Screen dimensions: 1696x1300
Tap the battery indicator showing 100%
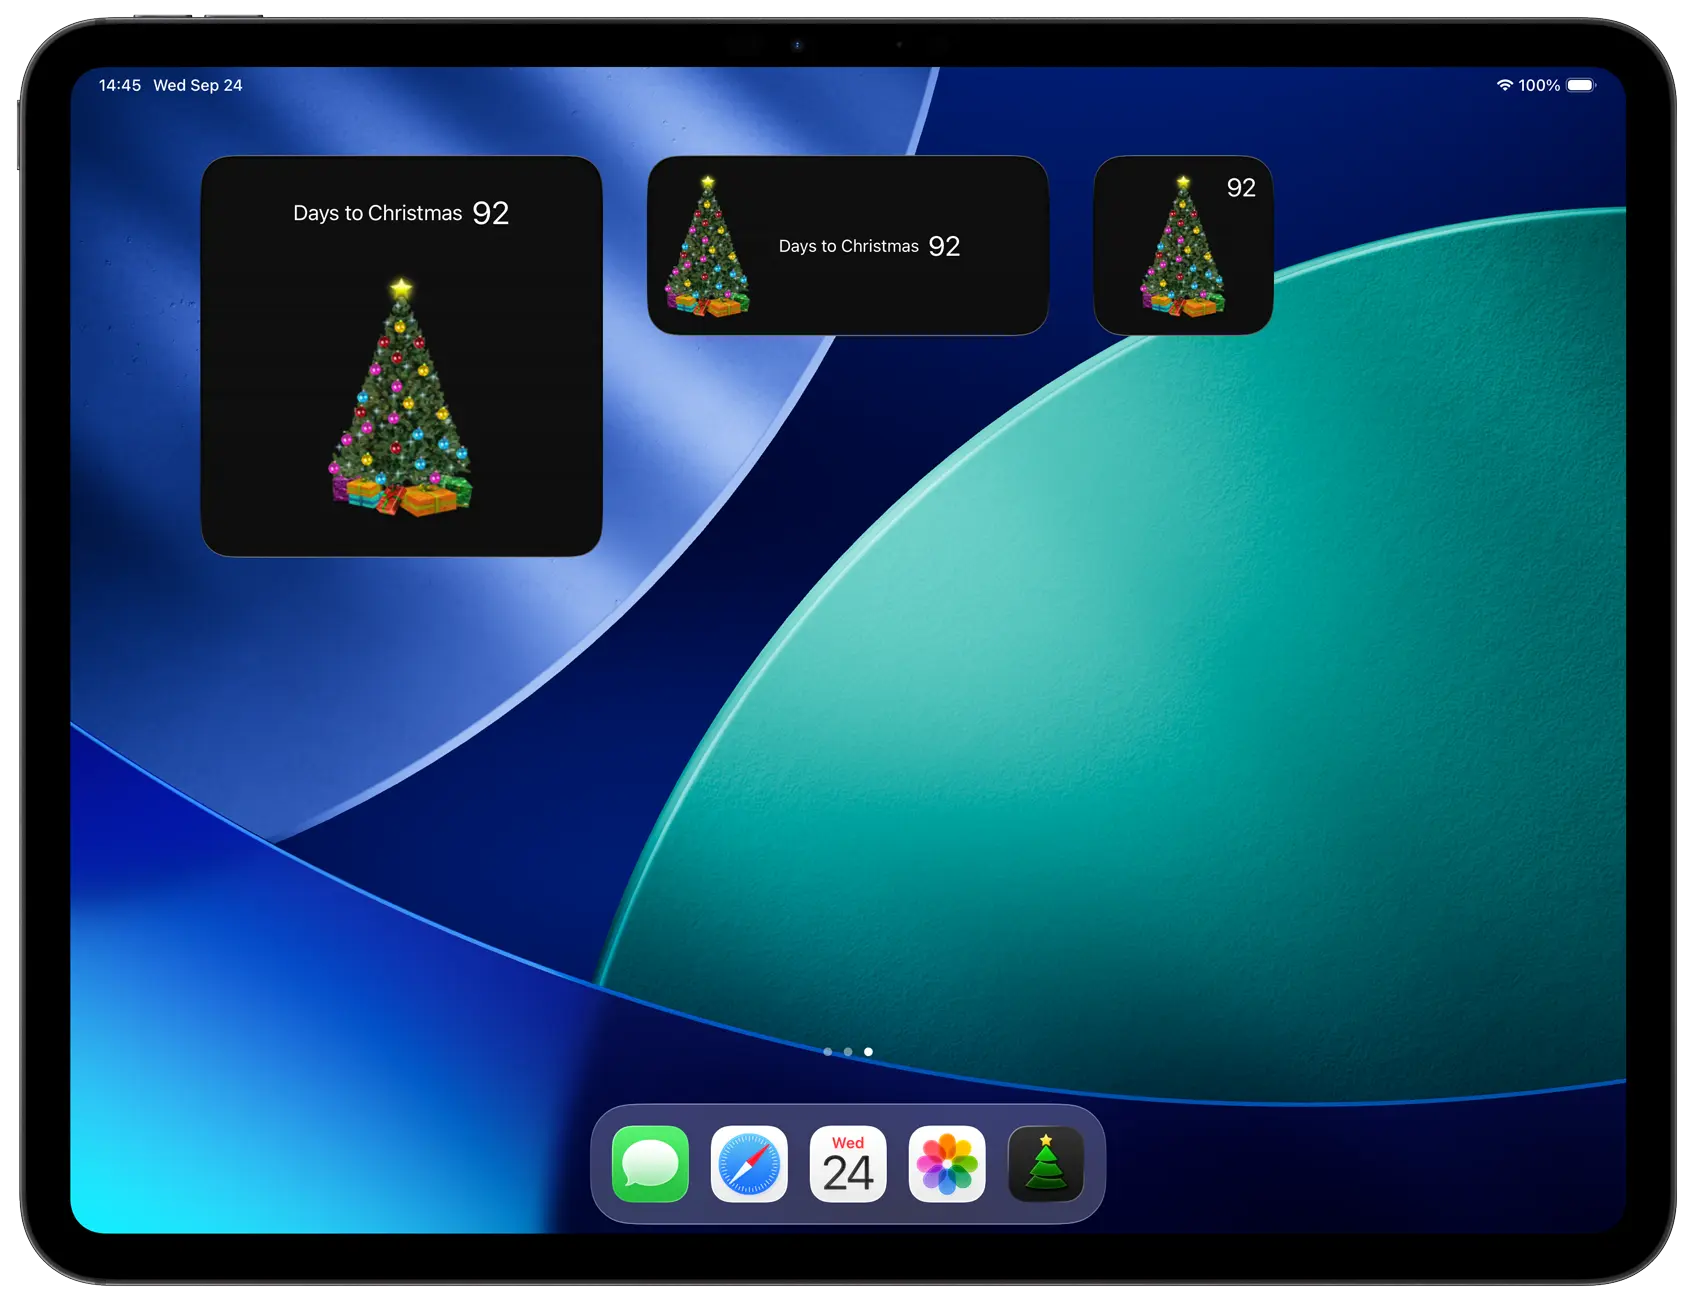point(1581,86)
